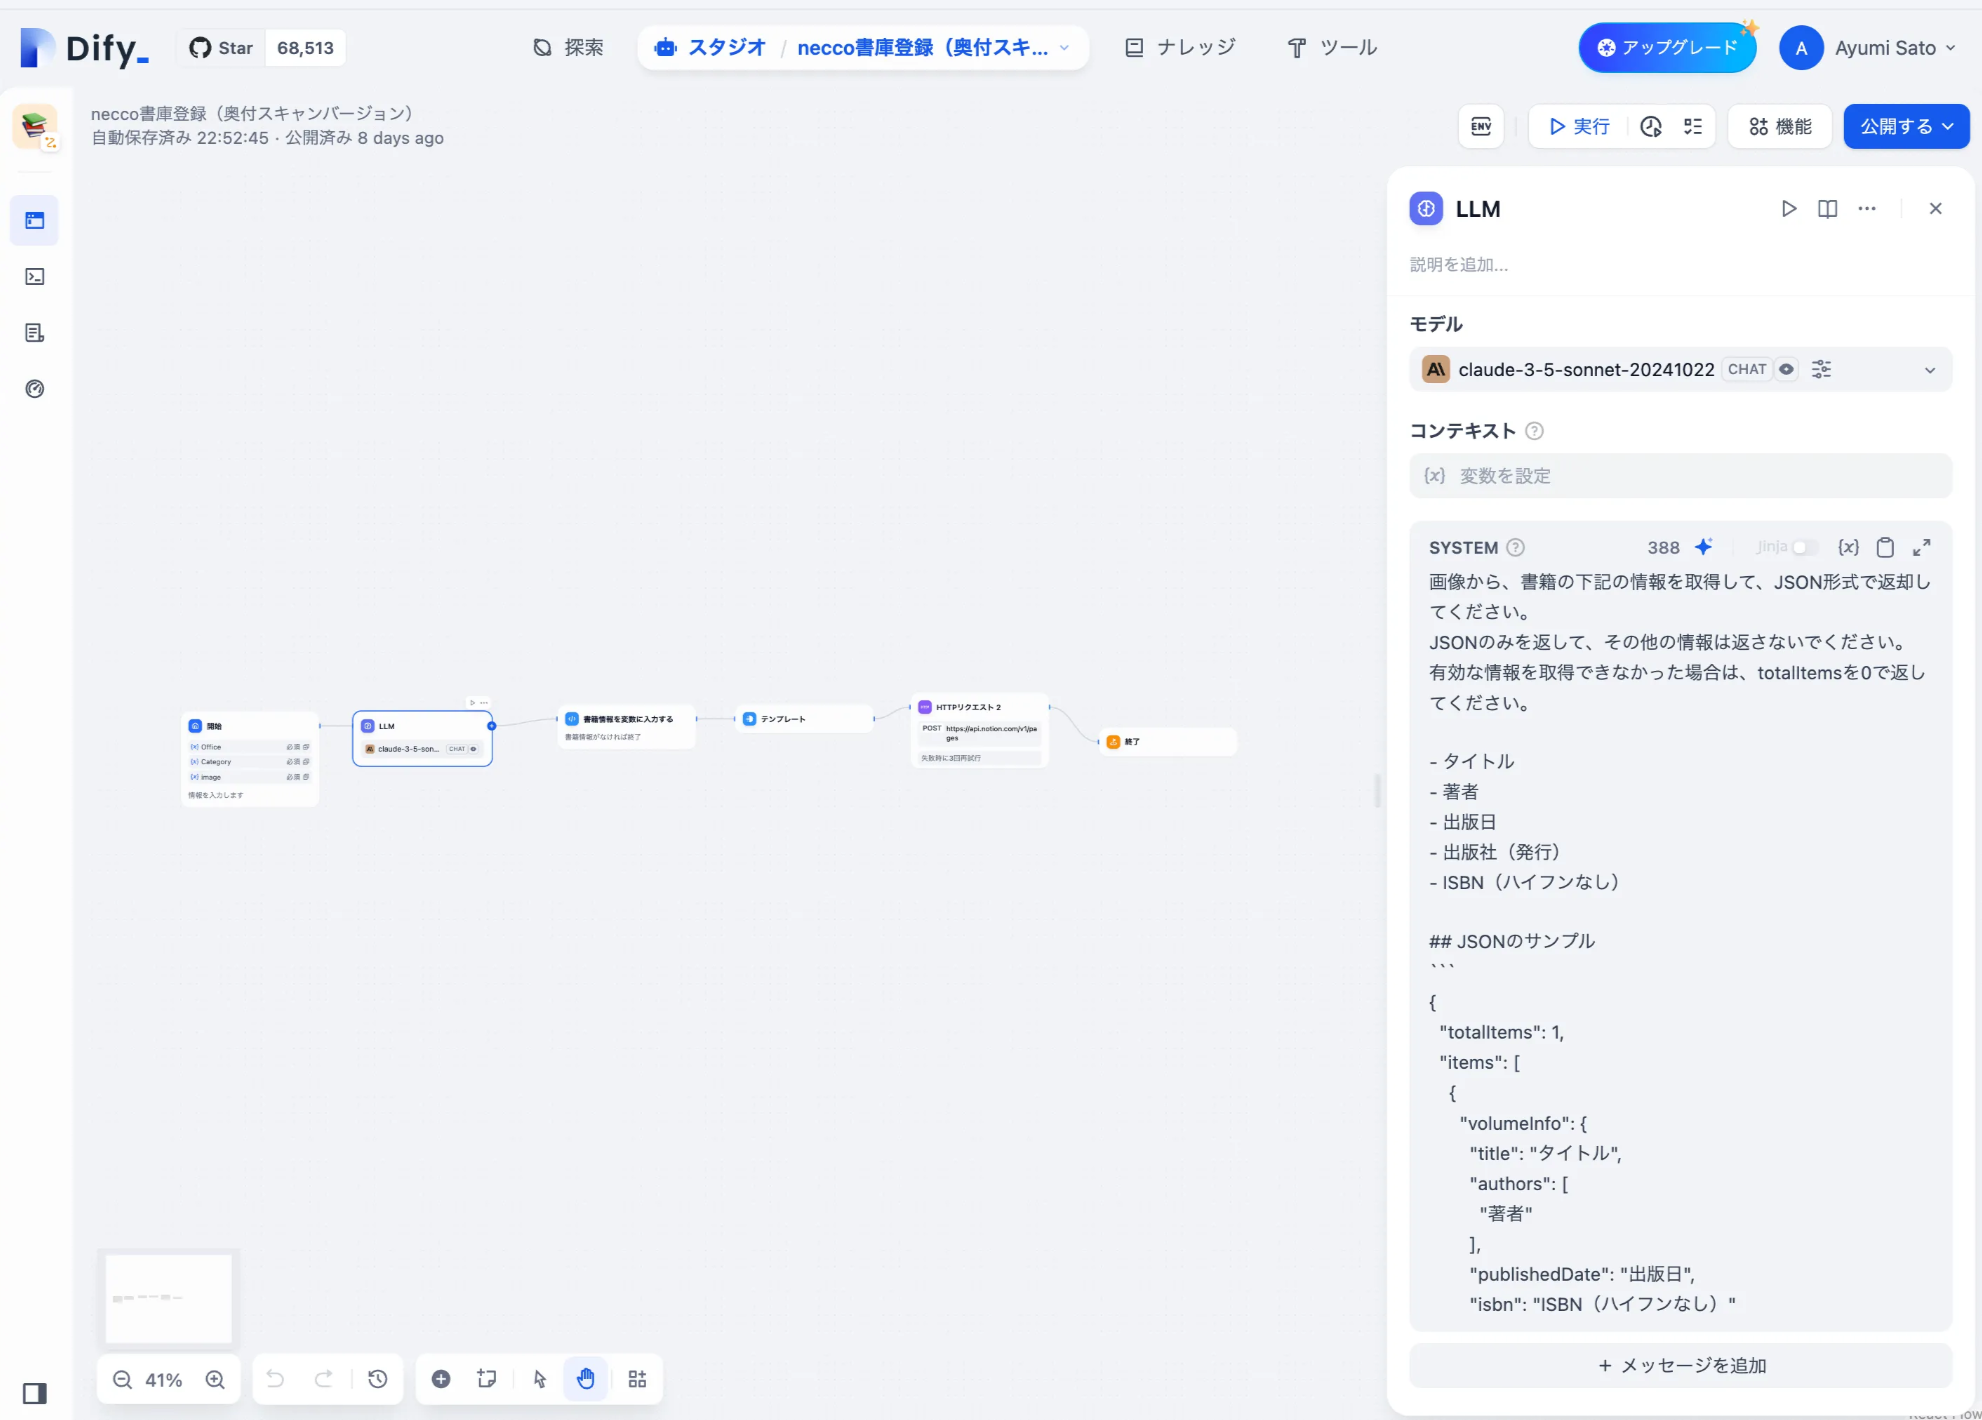Add a new node with plus circle

coord(441,1380)
